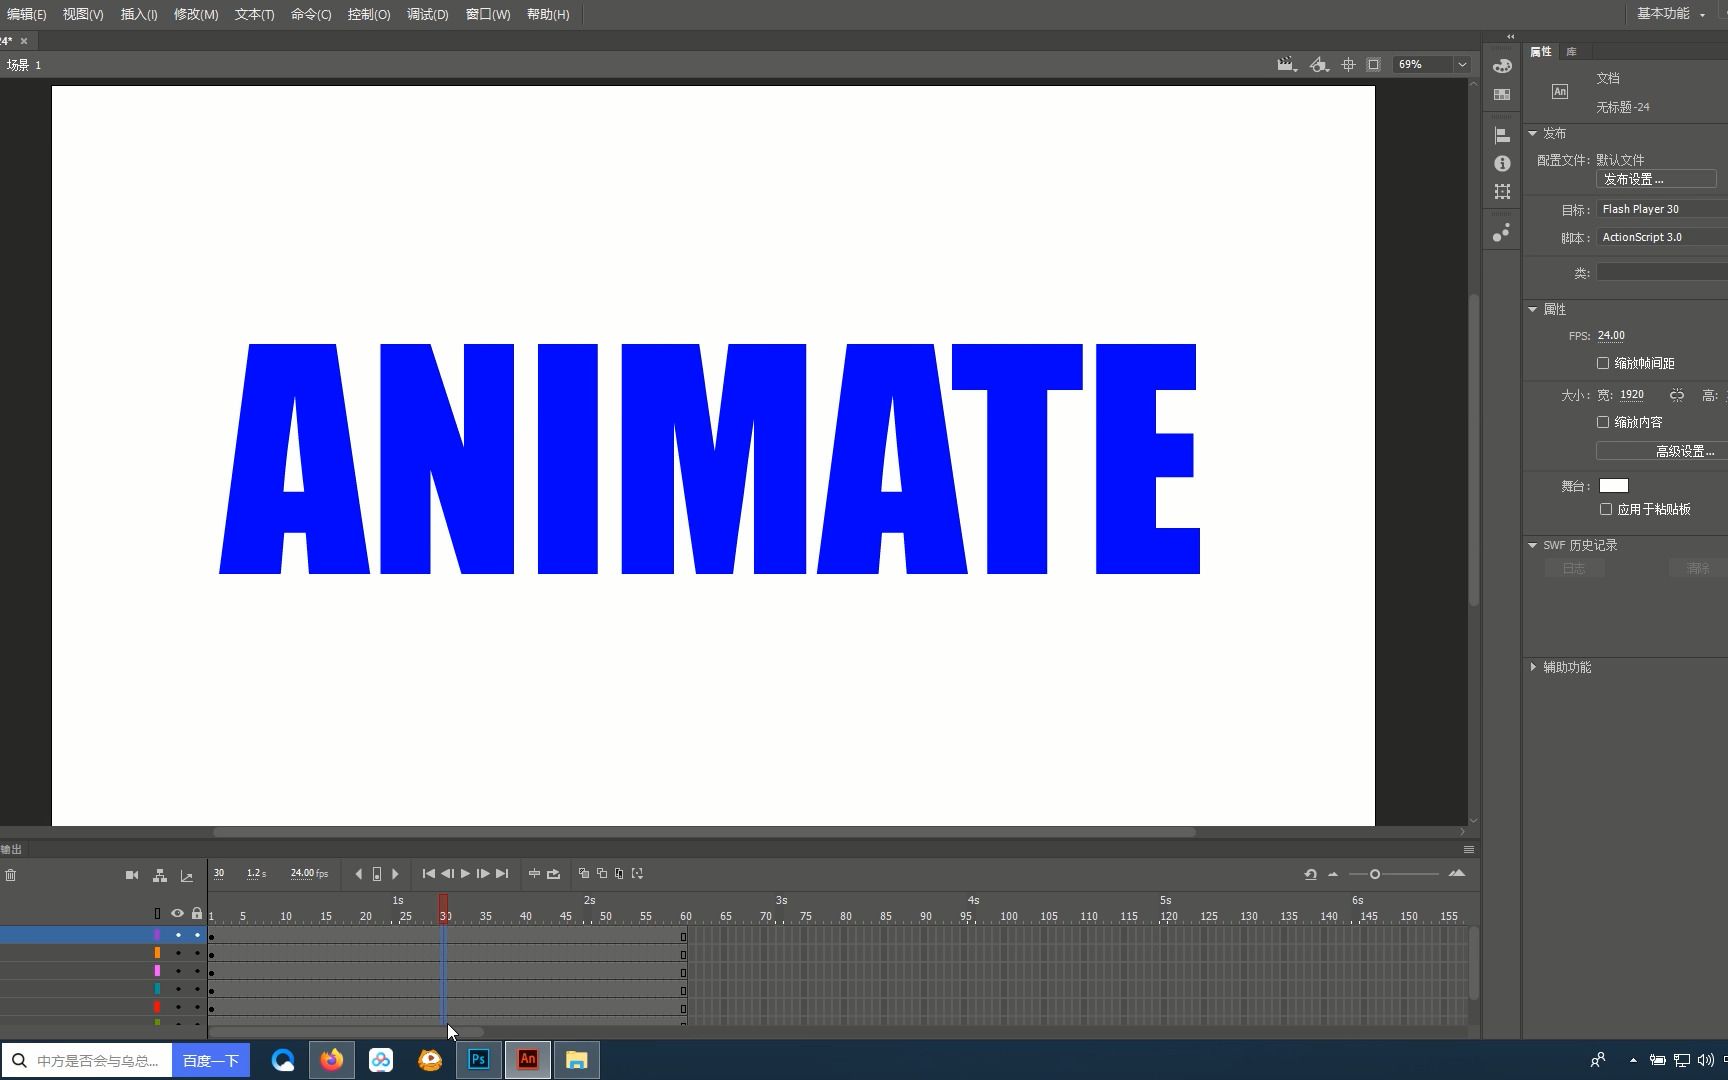Enable the 缩放帧间距 checkbox

1603,363
